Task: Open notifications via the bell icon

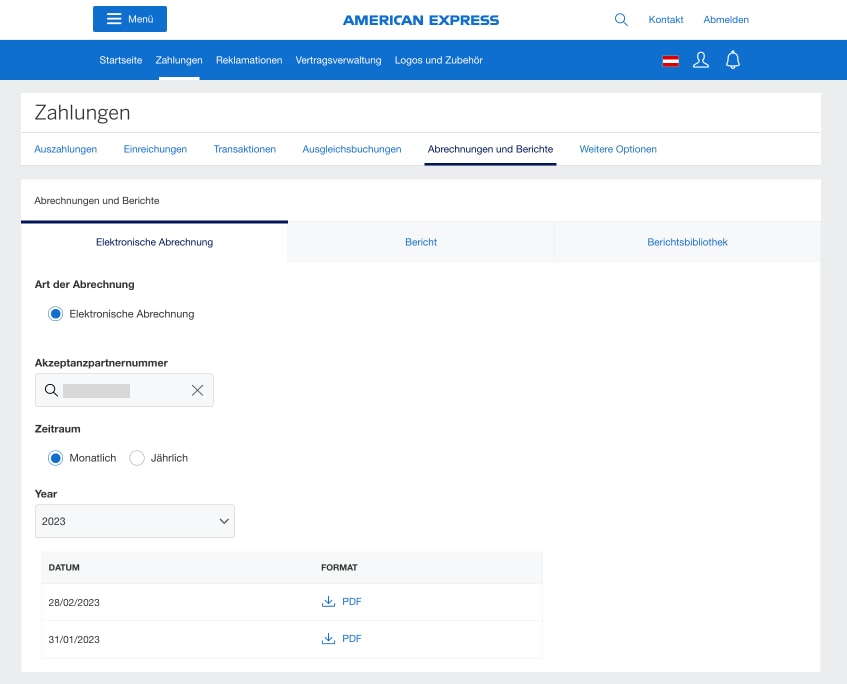Action: coord(733,59)
